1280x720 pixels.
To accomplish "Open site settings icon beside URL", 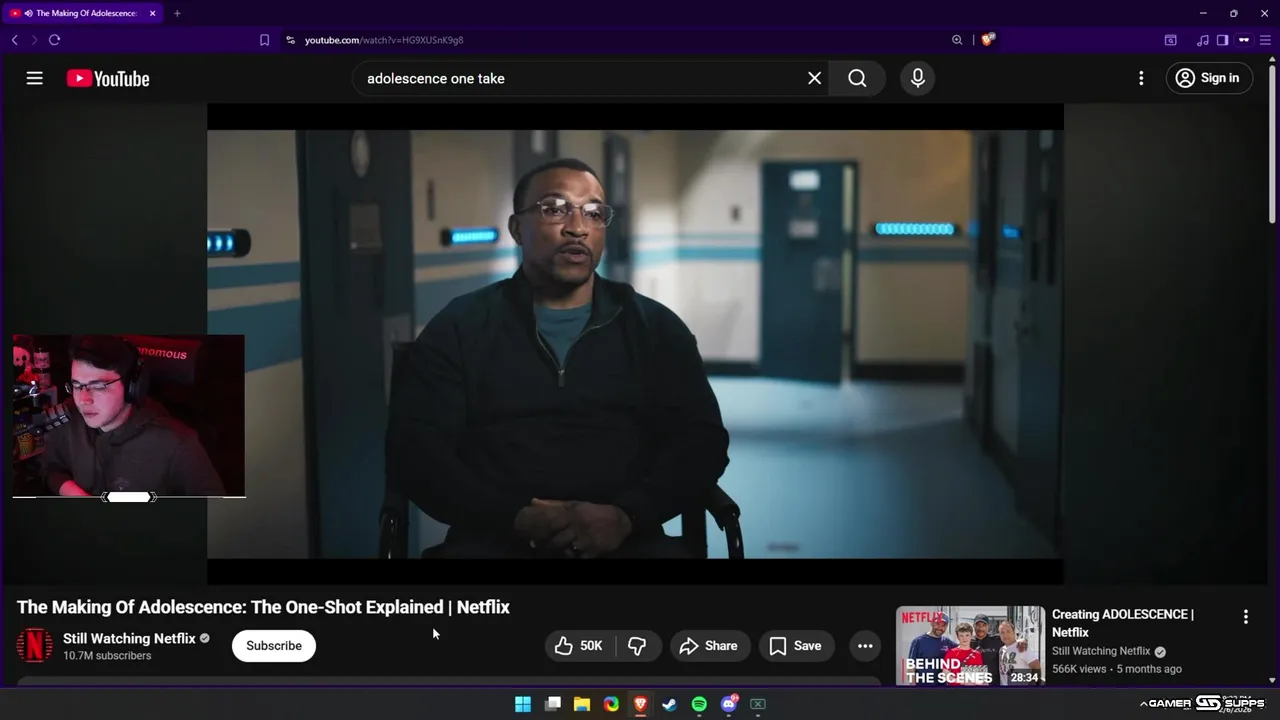I will 291,40.
